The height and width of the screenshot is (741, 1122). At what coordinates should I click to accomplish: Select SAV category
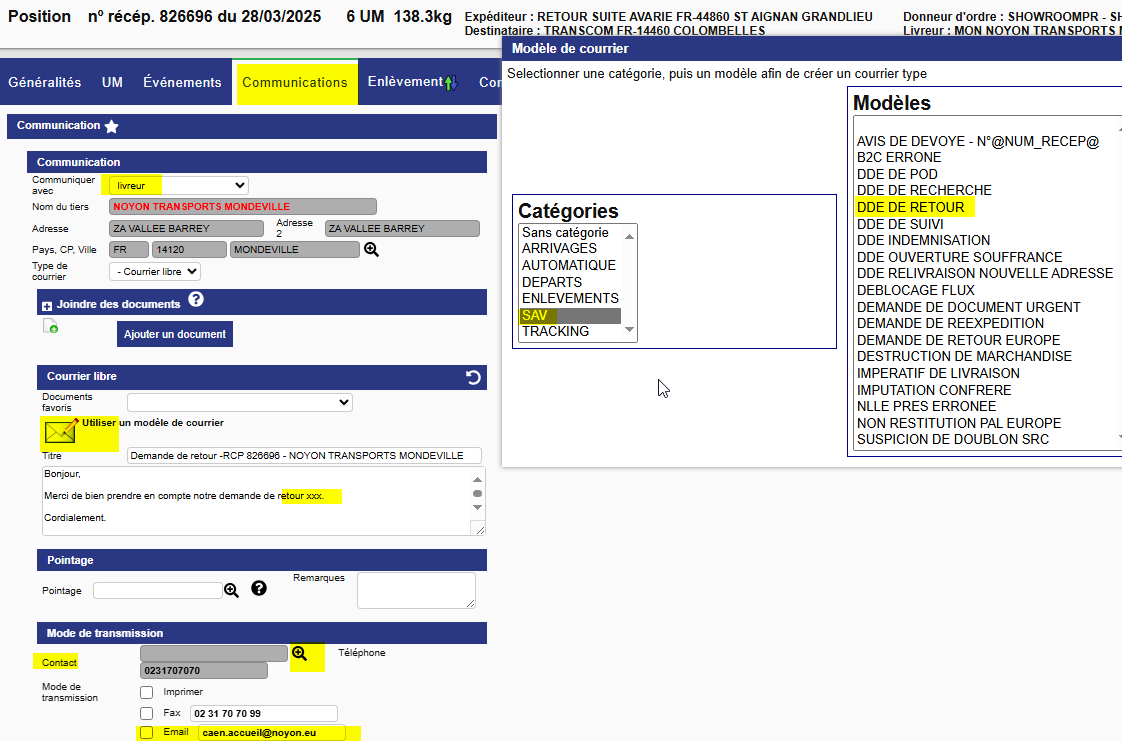point(570,315)
